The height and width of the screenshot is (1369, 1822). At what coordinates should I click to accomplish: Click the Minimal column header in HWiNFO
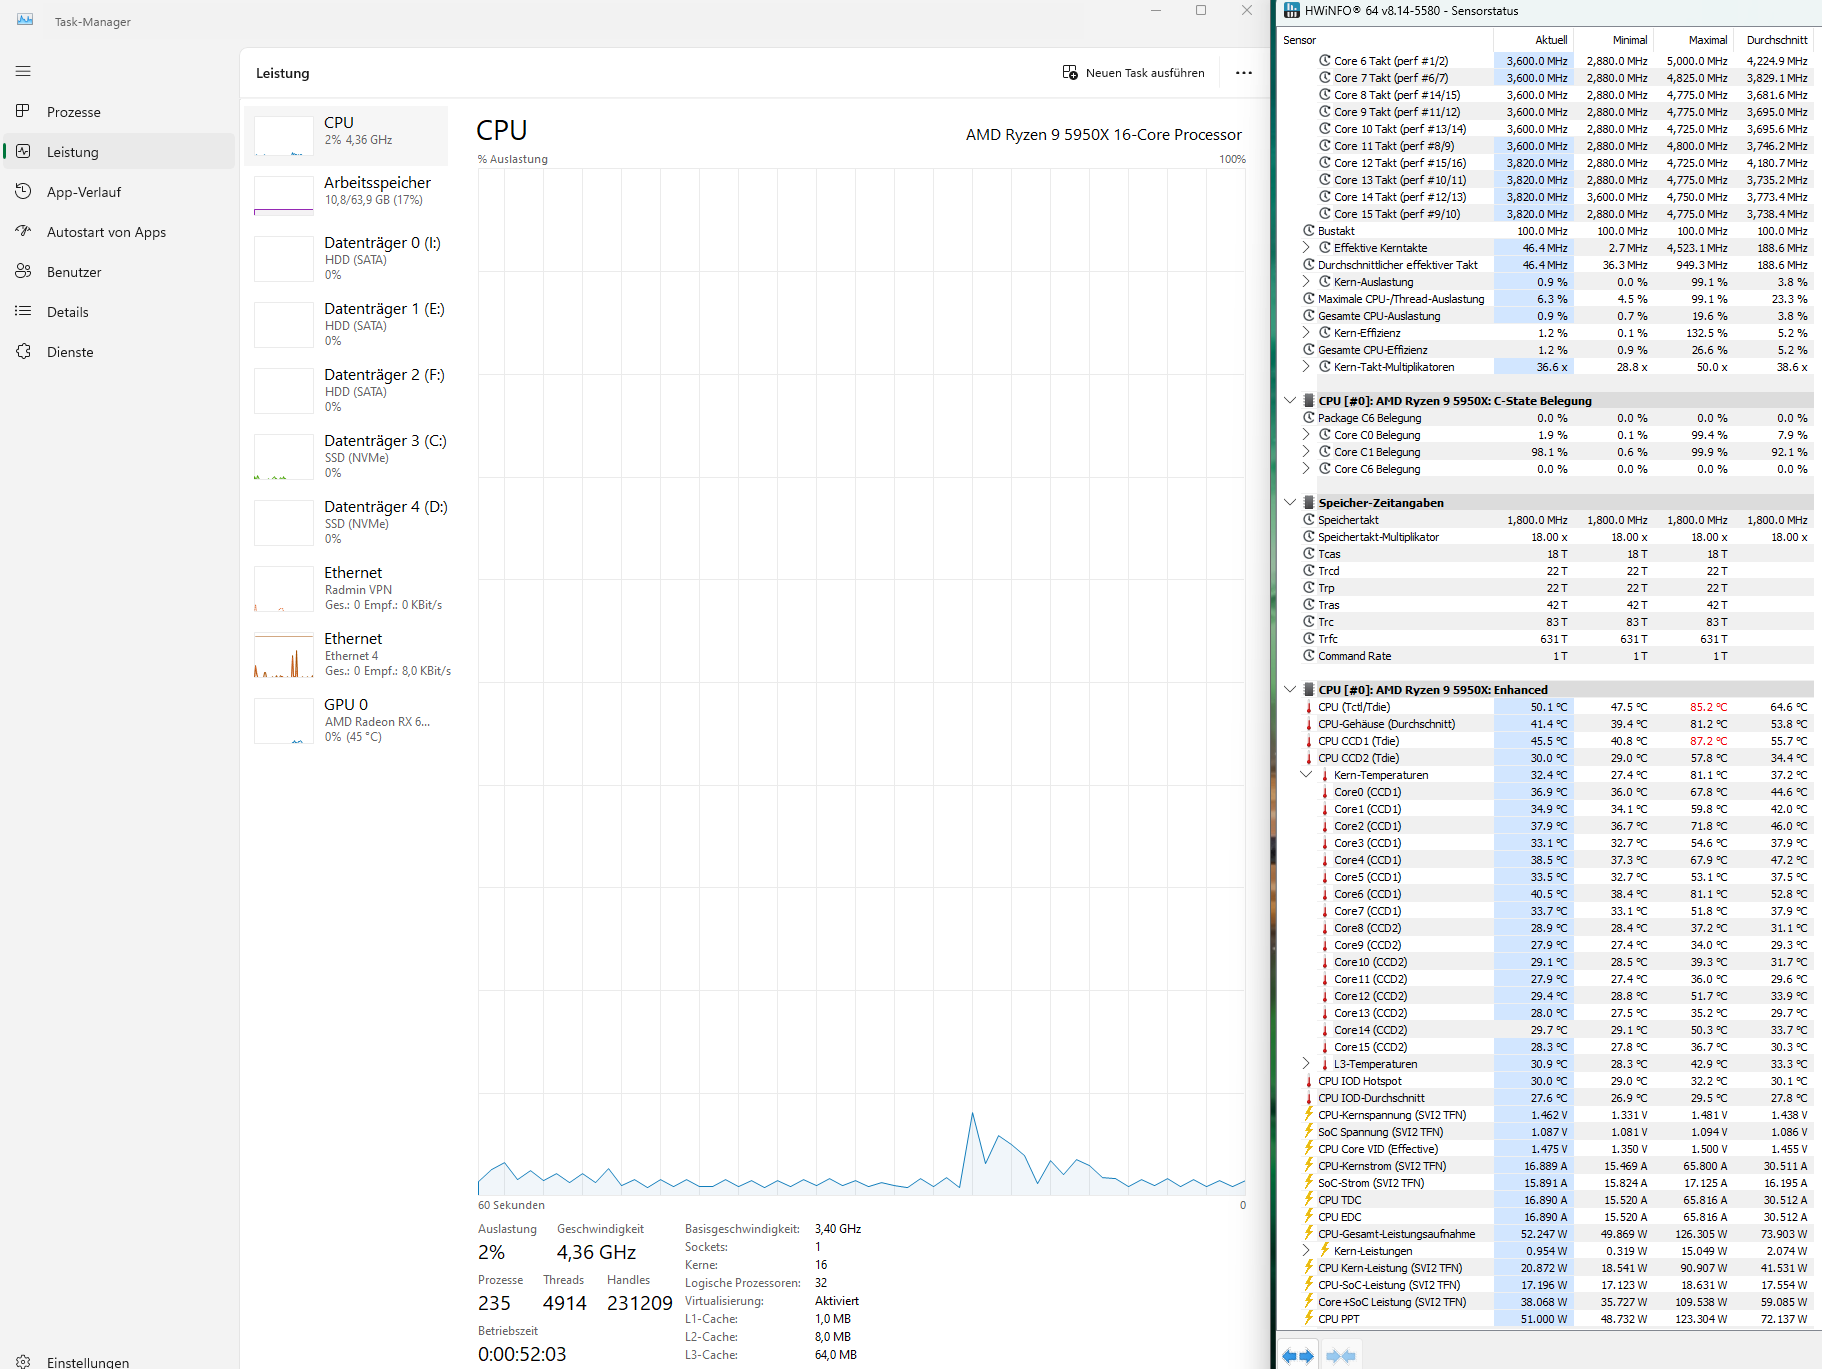click(1613, 40)
